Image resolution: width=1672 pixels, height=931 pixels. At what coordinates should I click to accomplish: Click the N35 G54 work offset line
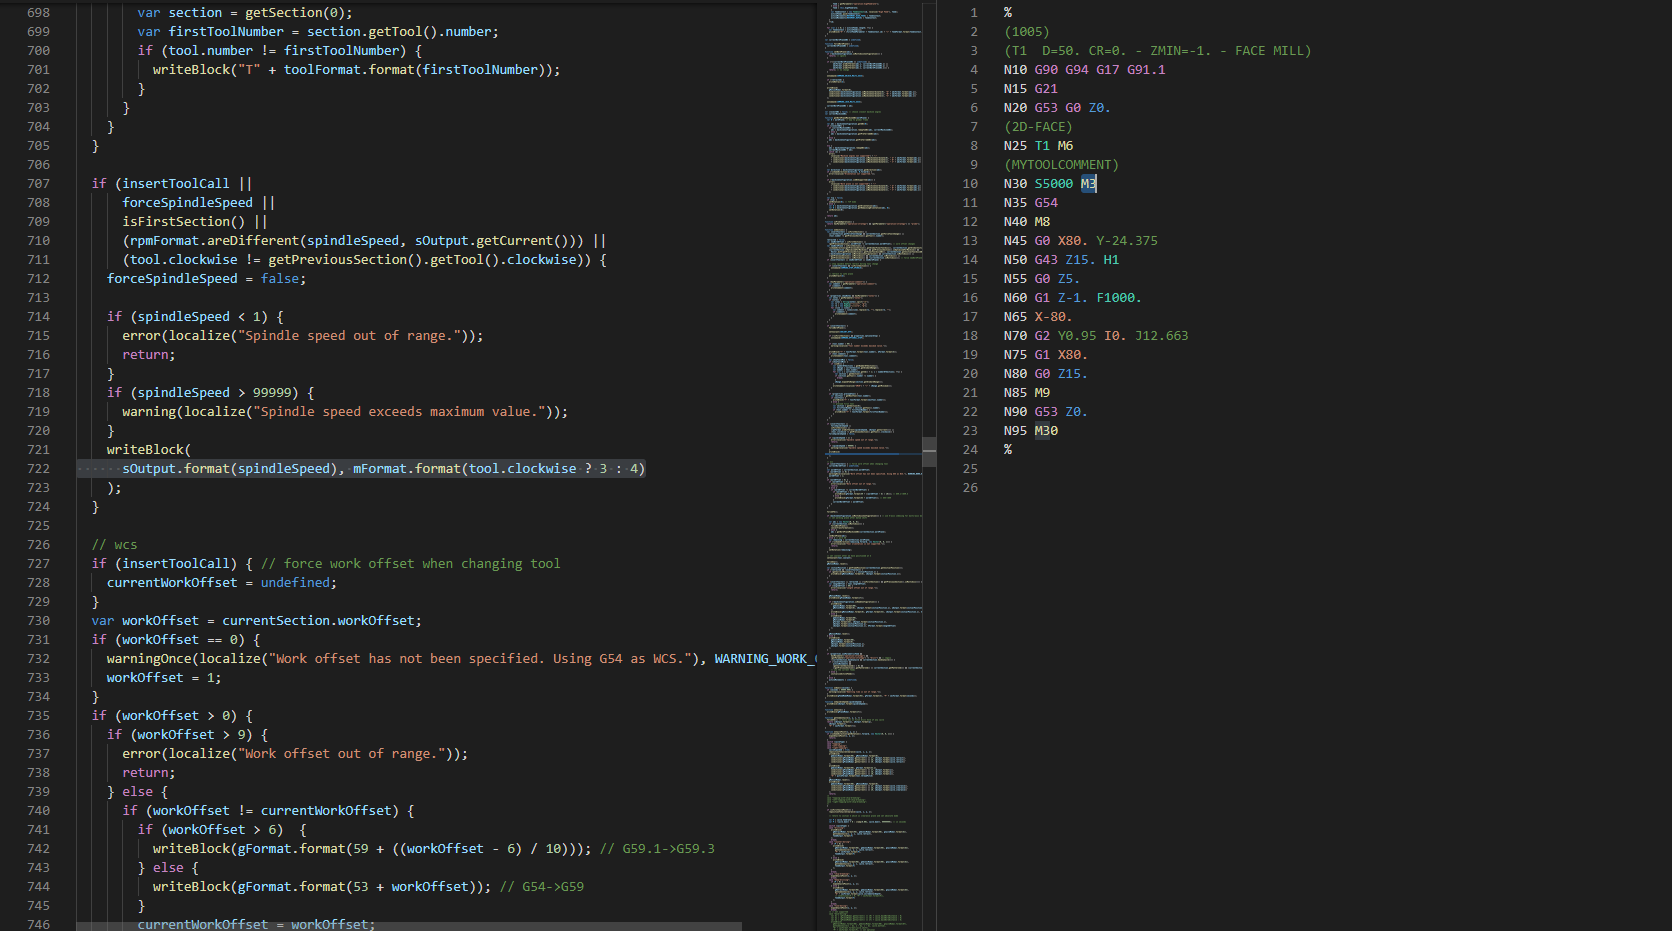coord(1030,203)
